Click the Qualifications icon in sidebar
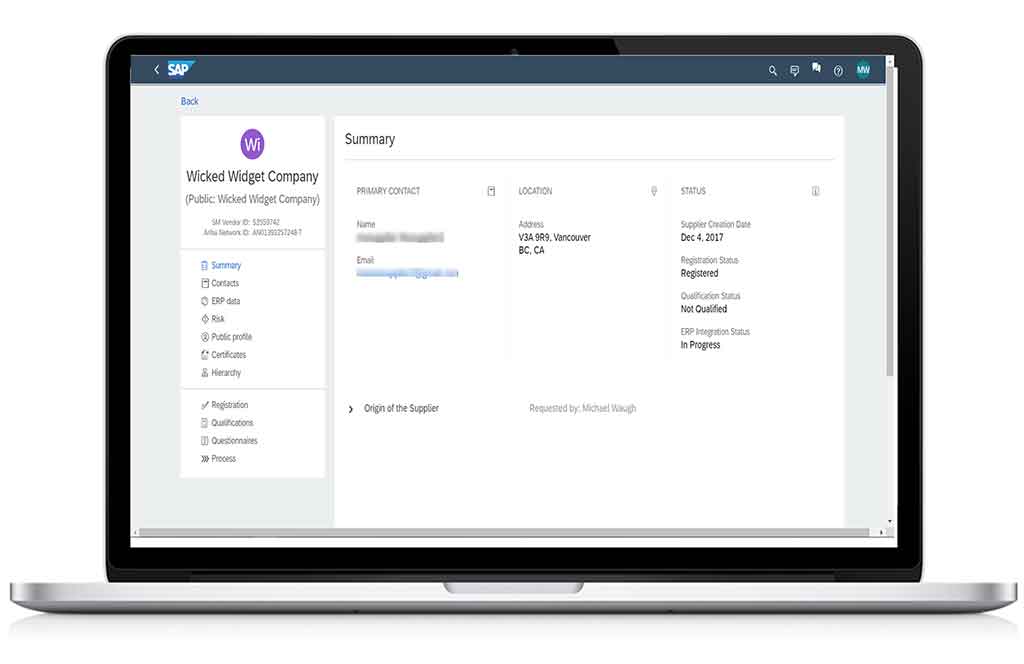This screenshot has width=1024, height=664. [x=205, y=423]
